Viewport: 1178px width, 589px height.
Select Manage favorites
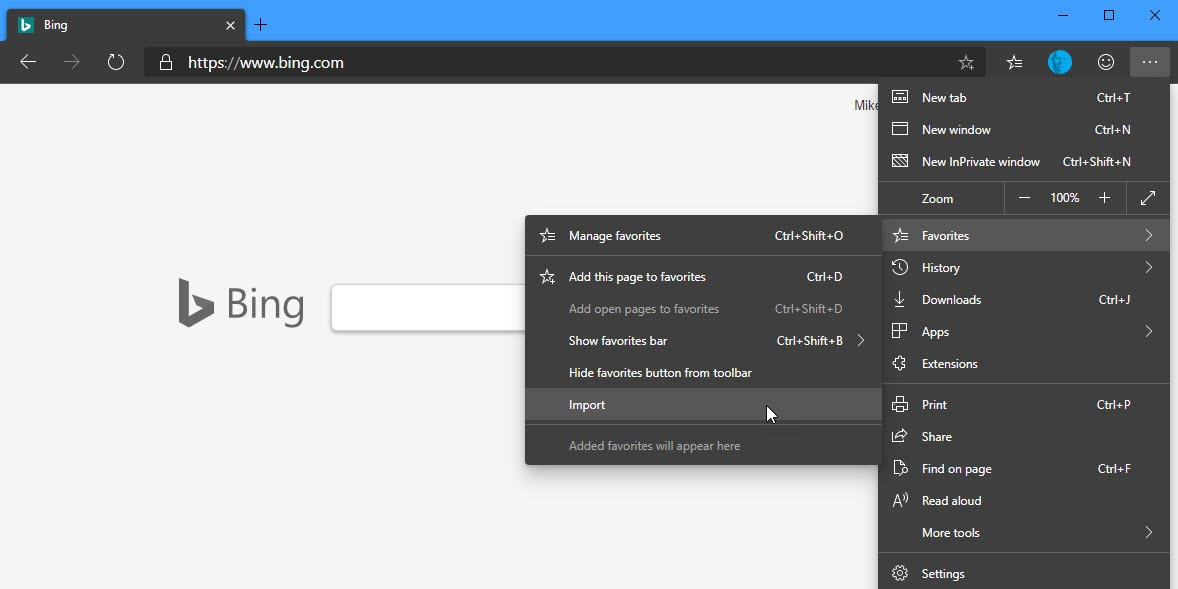click(703, 236)
